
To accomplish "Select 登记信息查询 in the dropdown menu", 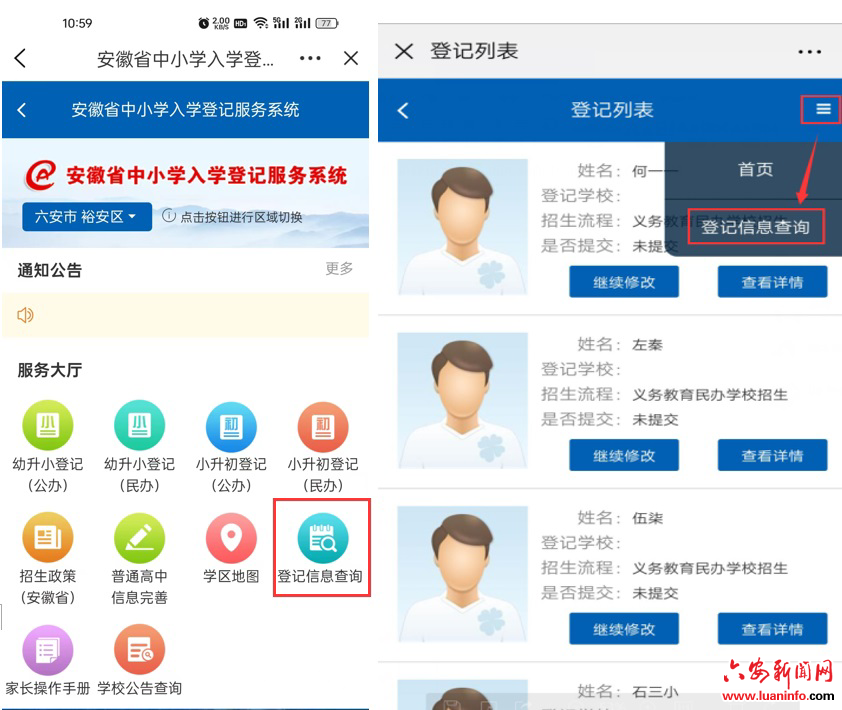I will pos(755,227).
